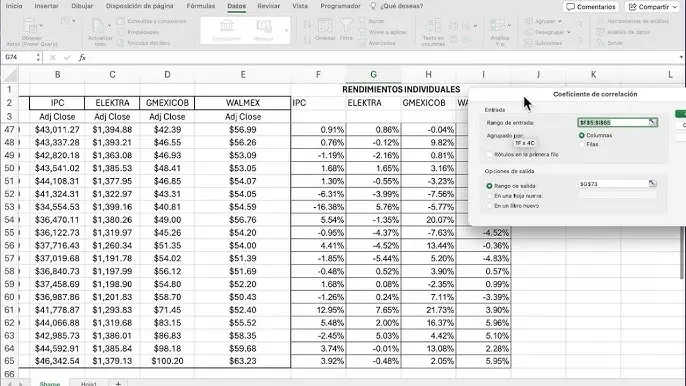Open the Programador tab
Viewport: 686px width, 386px height.
340,6
